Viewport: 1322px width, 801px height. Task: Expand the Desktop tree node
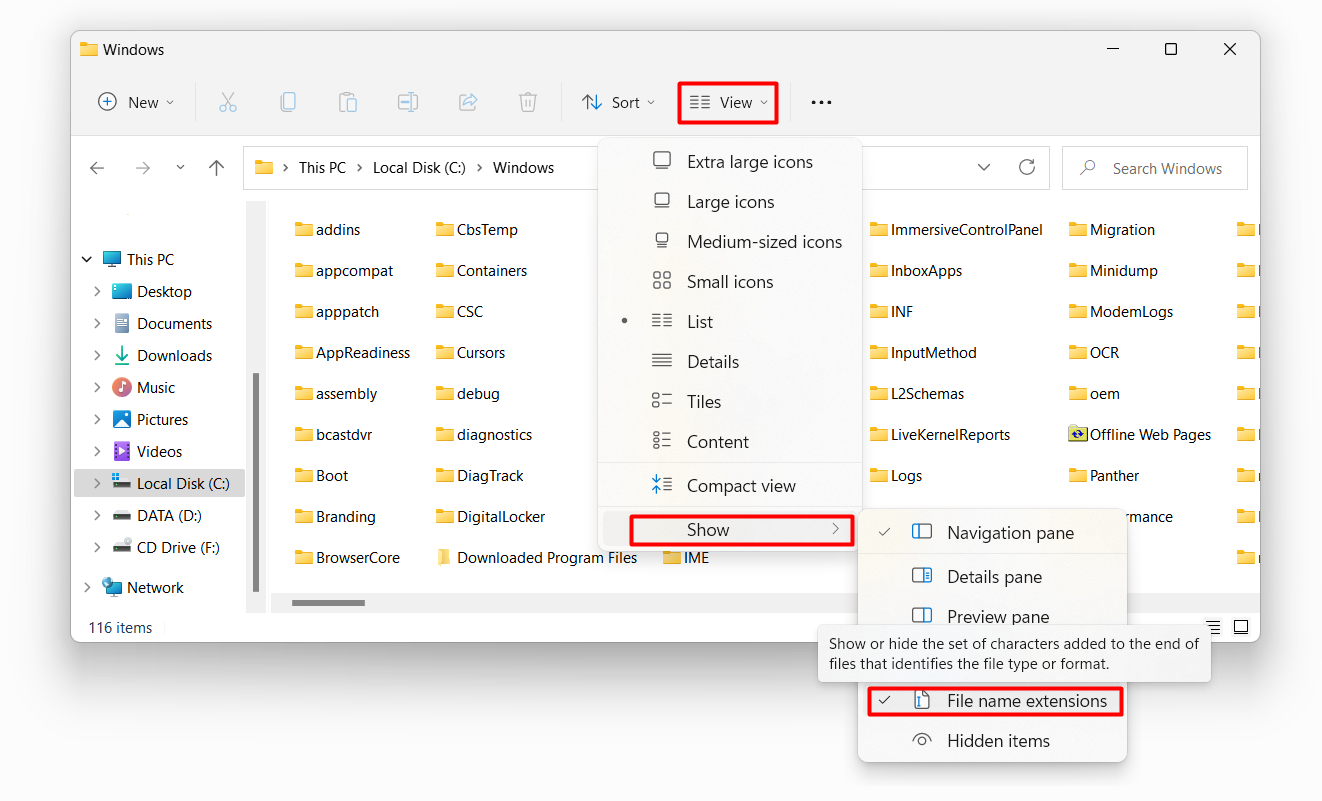tap(97, 291)
